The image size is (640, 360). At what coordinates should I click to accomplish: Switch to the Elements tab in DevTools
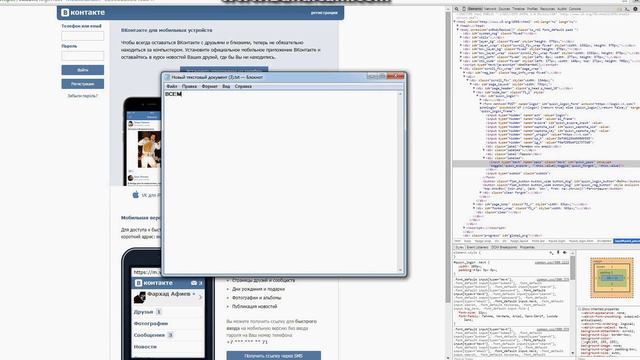pos(475,9)
